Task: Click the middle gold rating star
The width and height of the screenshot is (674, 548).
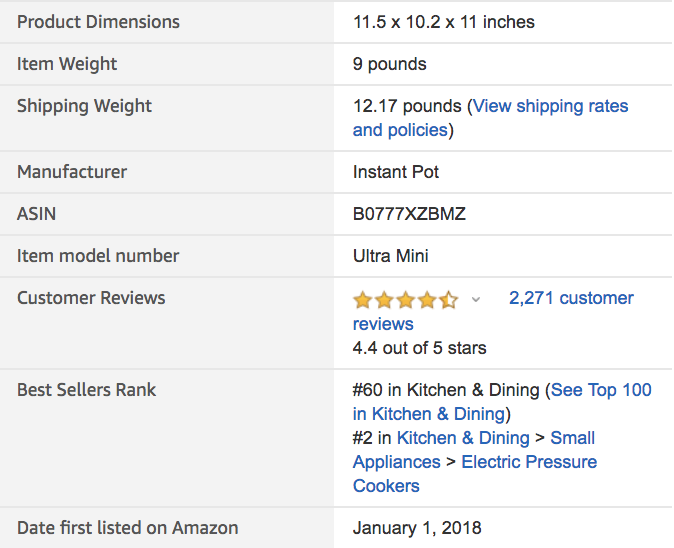Action: point(405,299)
